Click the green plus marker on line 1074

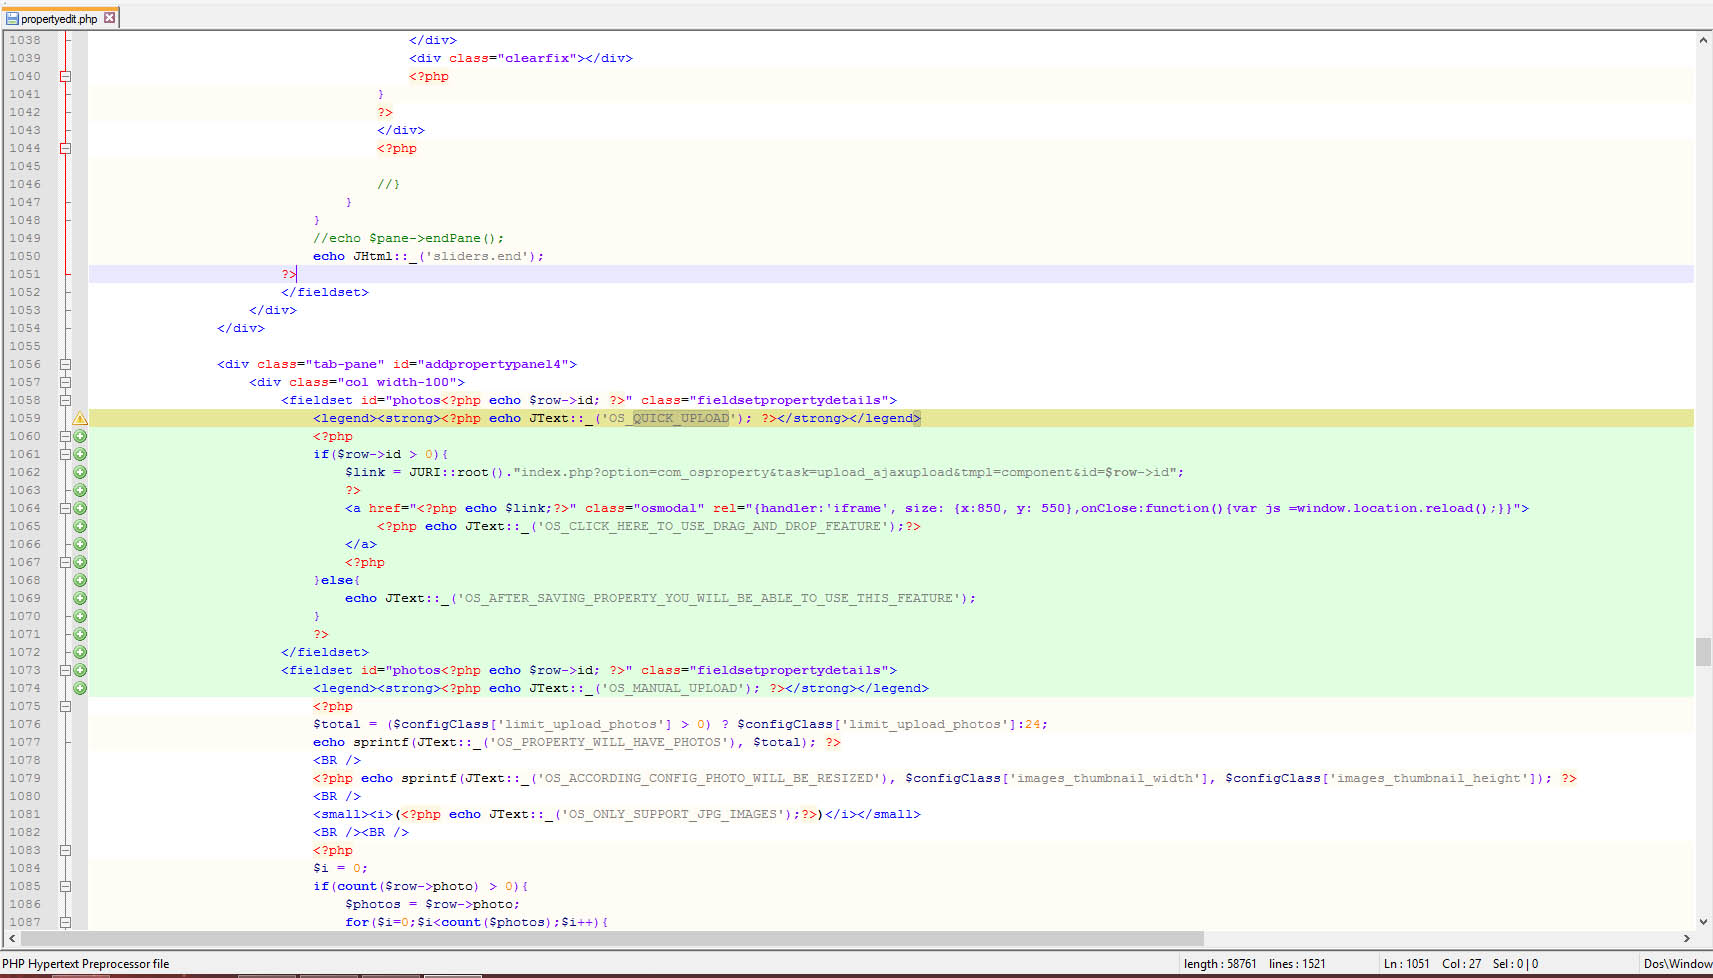80,688
